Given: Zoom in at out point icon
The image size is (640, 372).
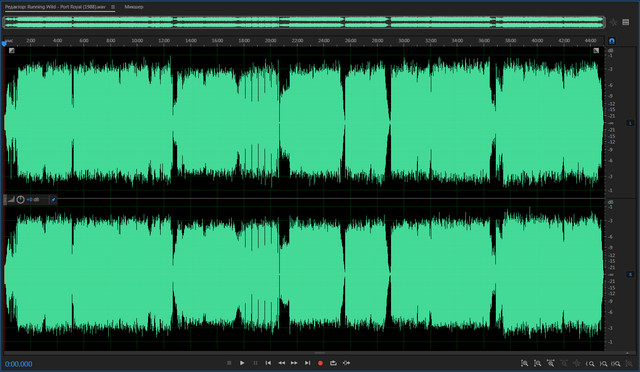Looking at the screenshot, I should point(603,363).
